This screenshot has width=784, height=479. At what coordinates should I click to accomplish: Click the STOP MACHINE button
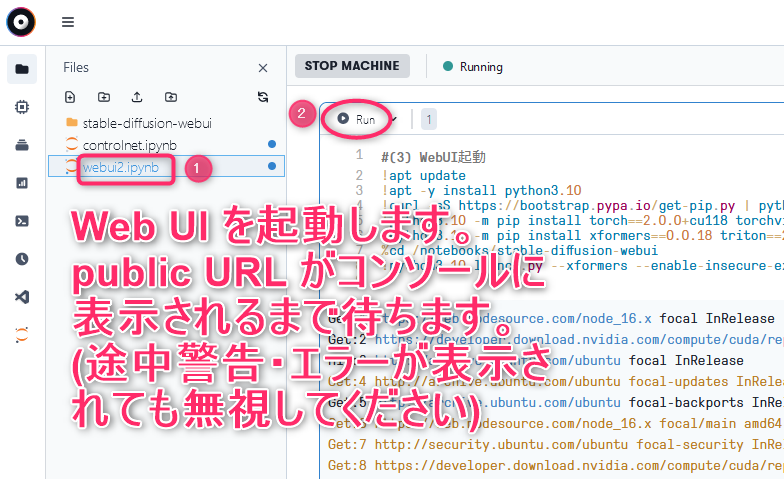pyautogui.click(x=352, y=66)
